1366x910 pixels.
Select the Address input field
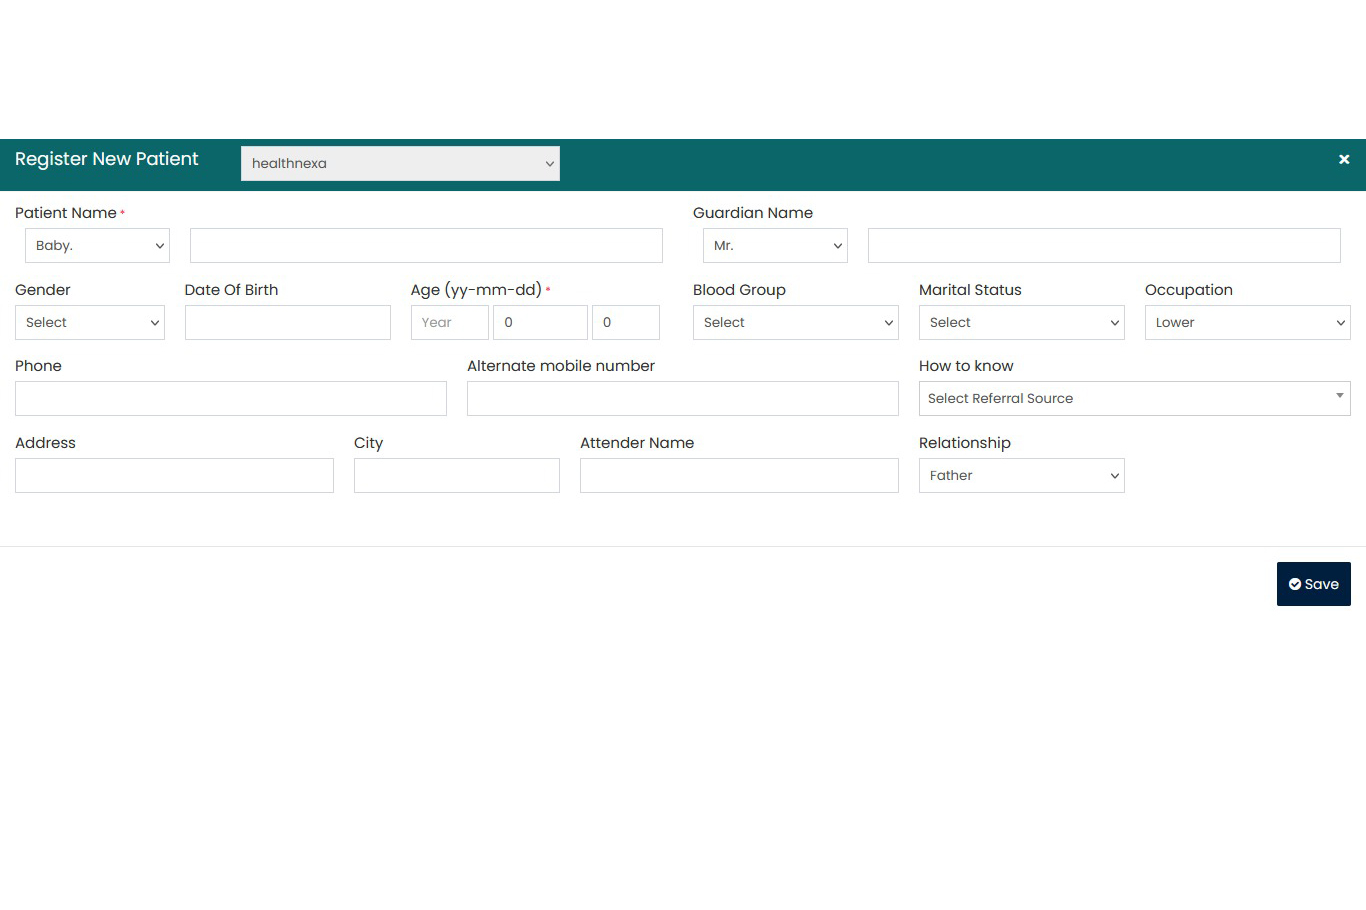pyautogui.click(x=174, y=475)
